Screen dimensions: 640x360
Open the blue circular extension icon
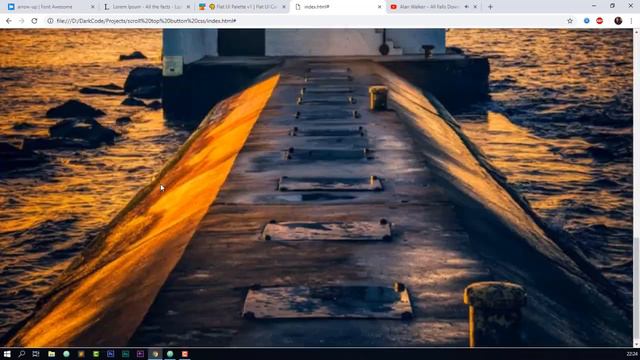tap(587, 21)
